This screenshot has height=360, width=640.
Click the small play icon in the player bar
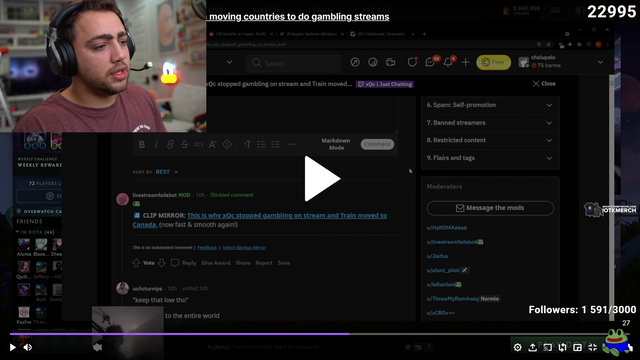pyautogui.click(x=13, y=347)
